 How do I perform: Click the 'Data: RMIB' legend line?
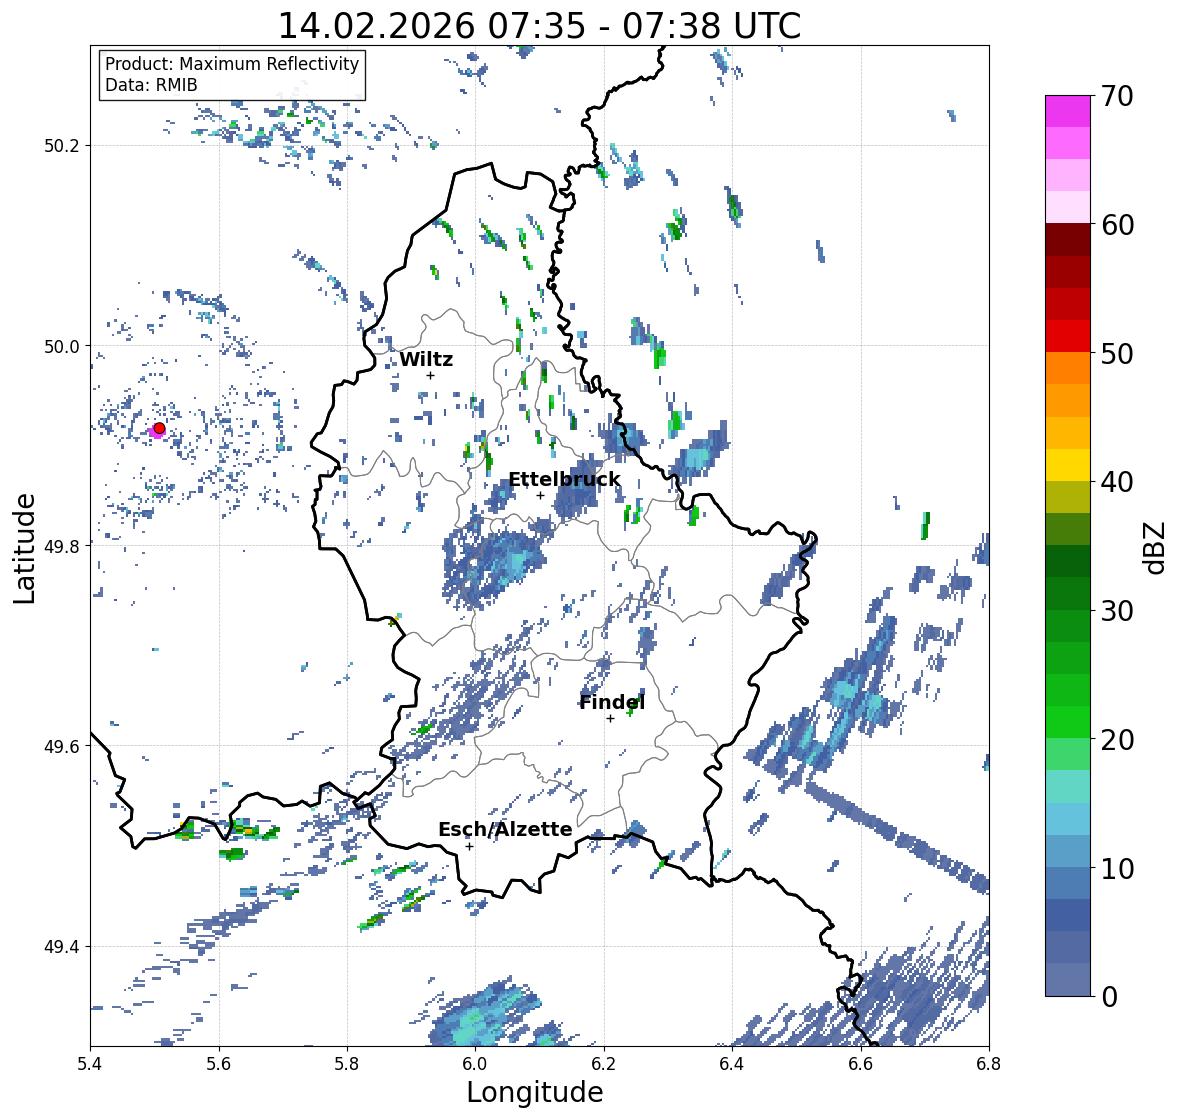[x=151, y=85]
